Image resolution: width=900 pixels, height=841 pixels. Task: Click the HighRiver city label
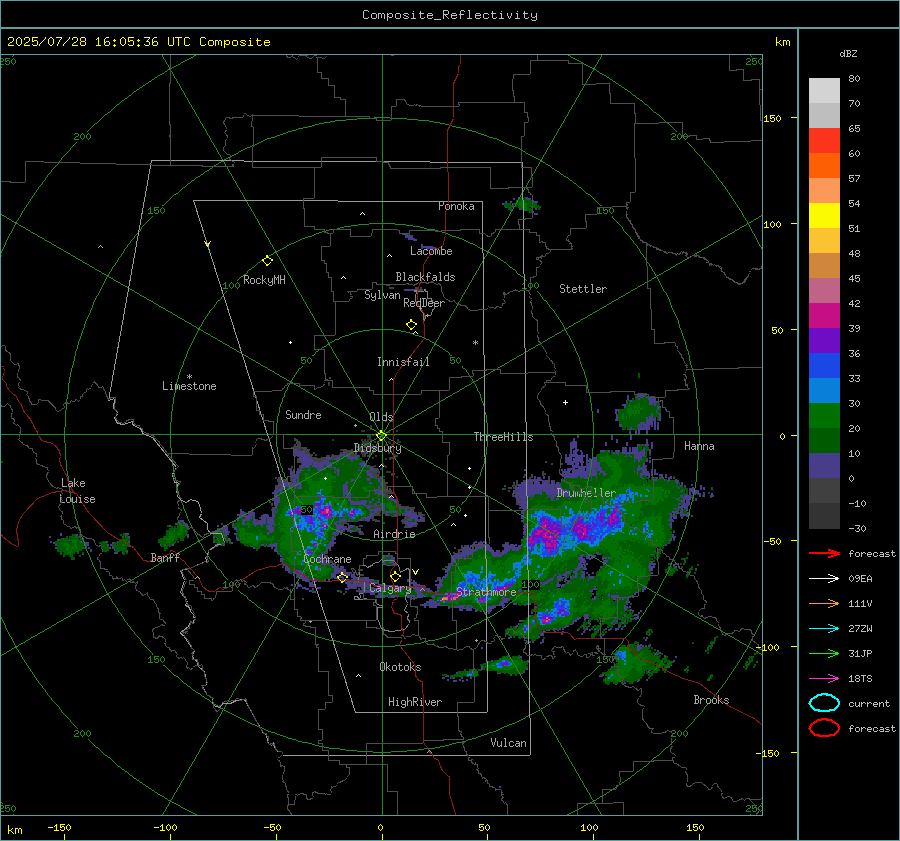pos(415,702)
